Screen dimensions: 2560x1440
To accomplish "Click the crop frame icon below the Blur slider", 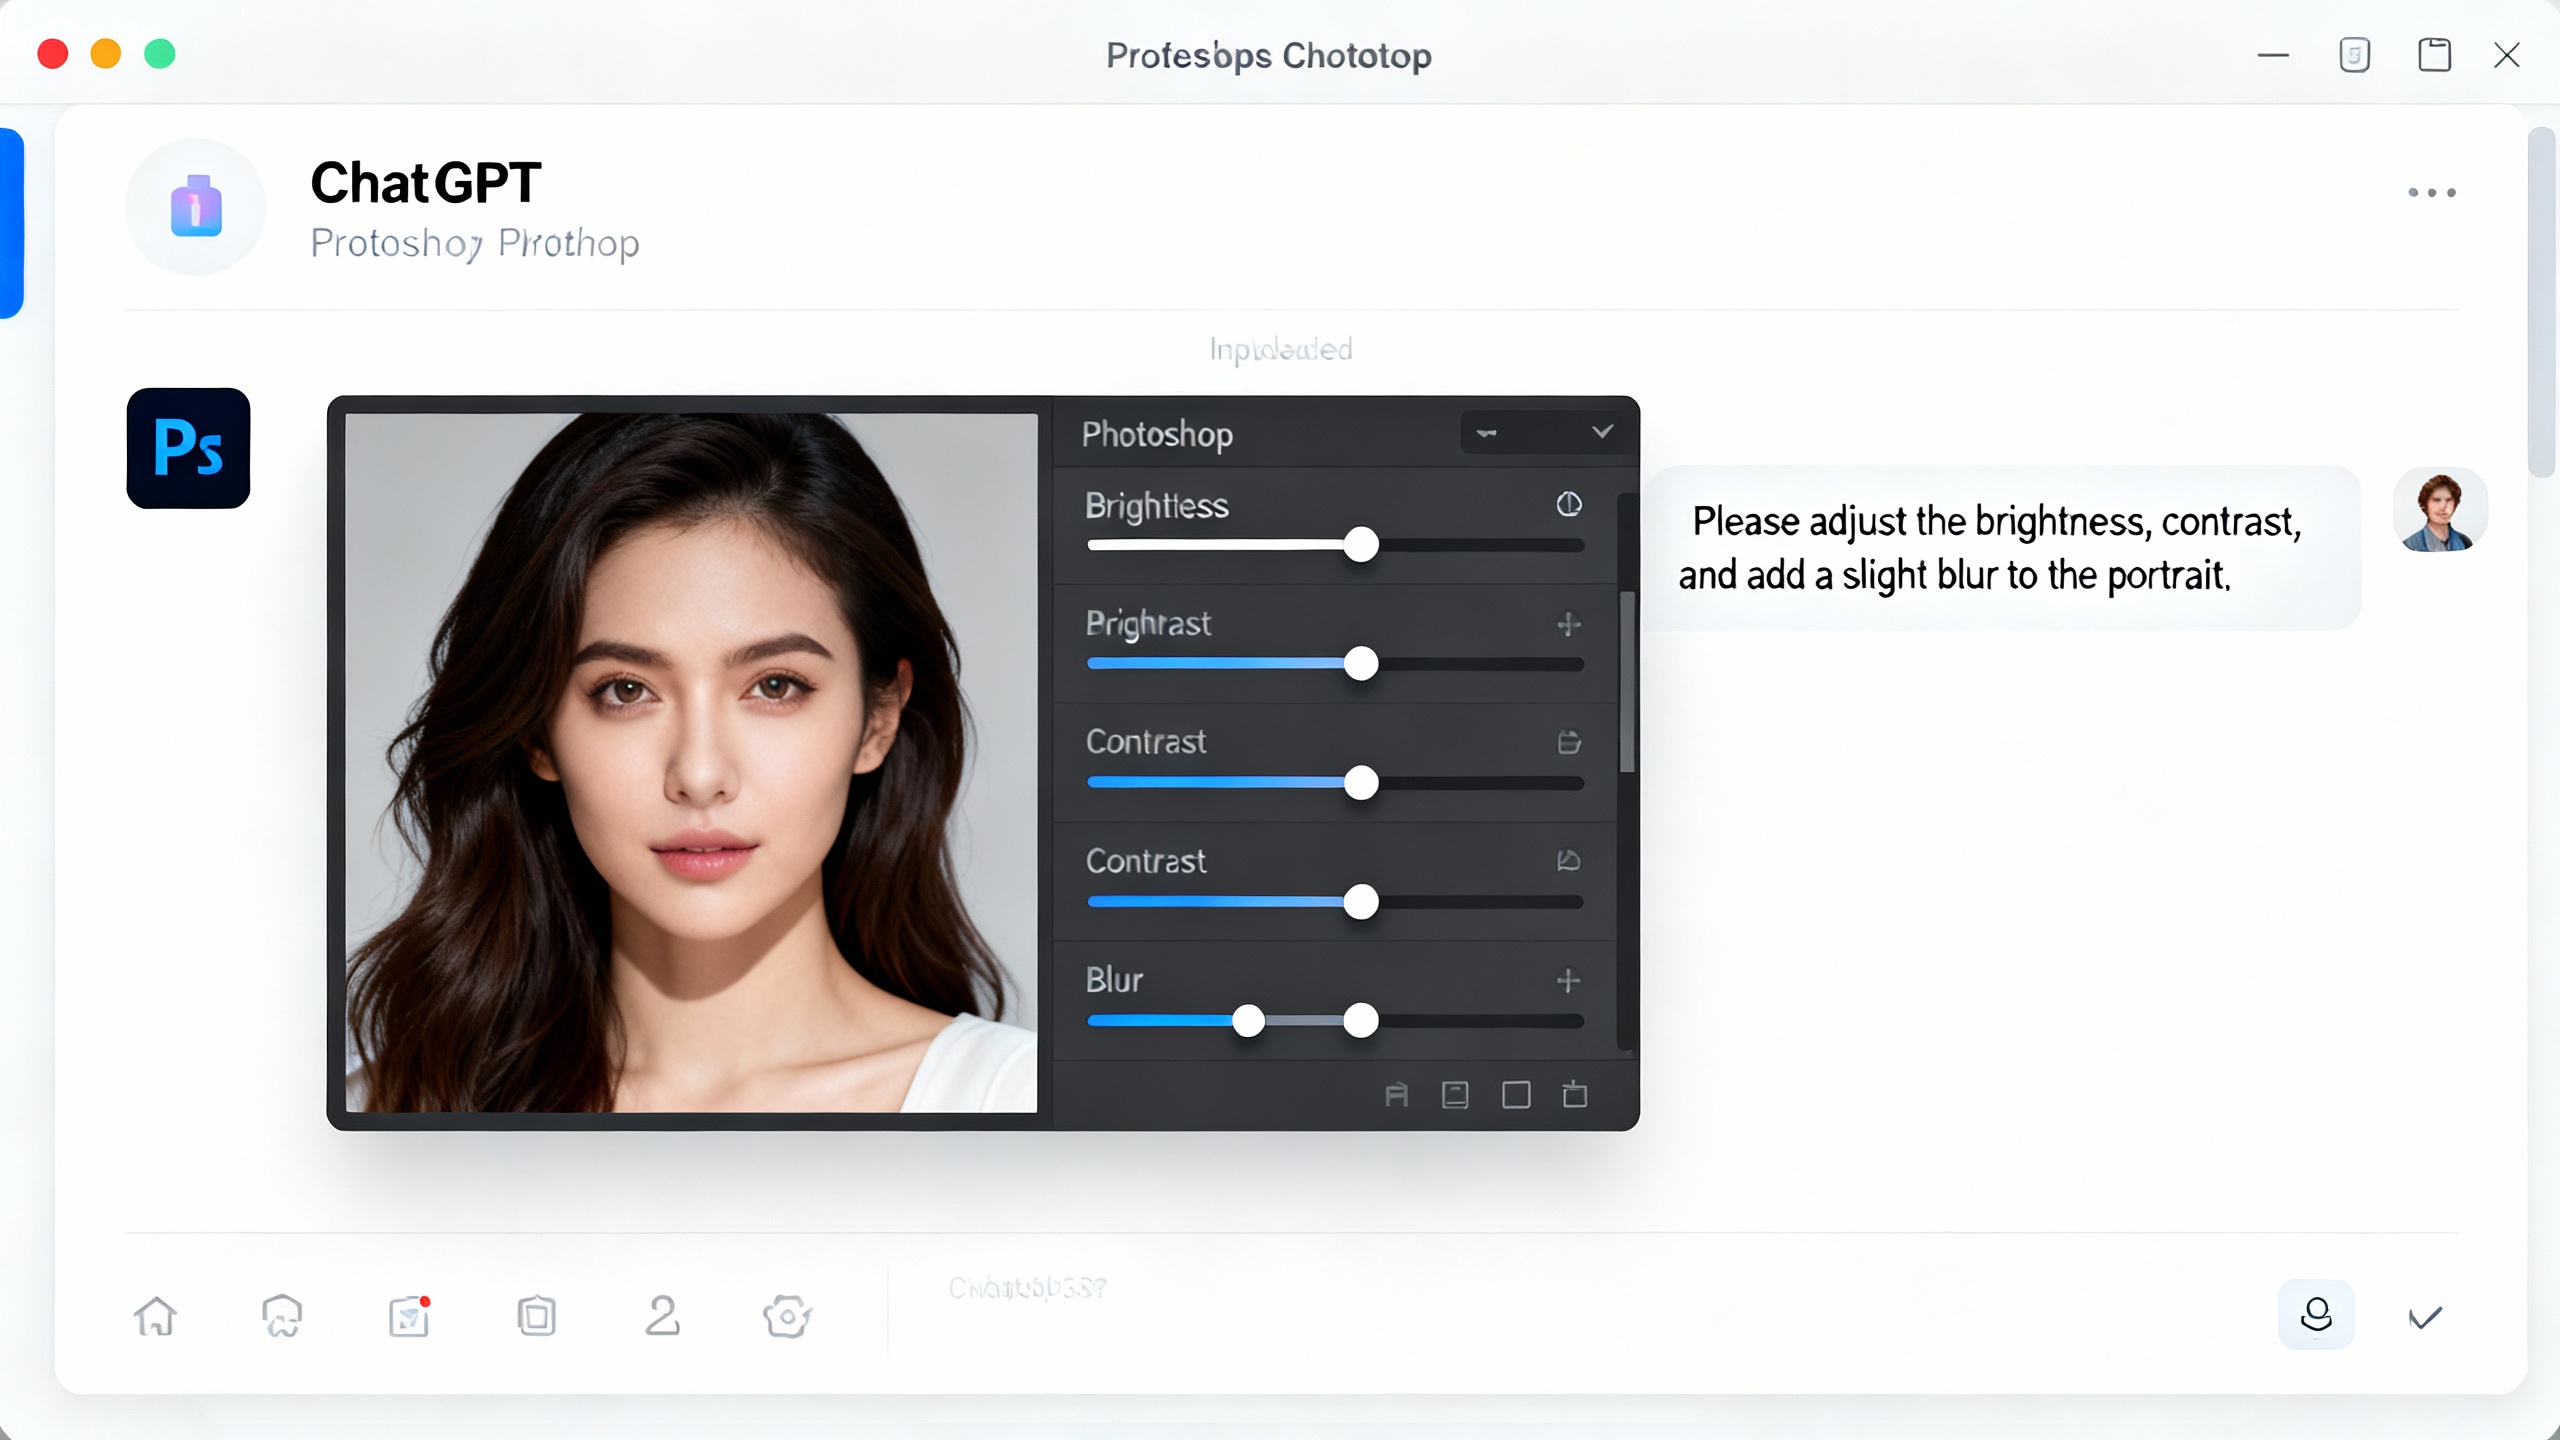I will pos(1514,1093).
